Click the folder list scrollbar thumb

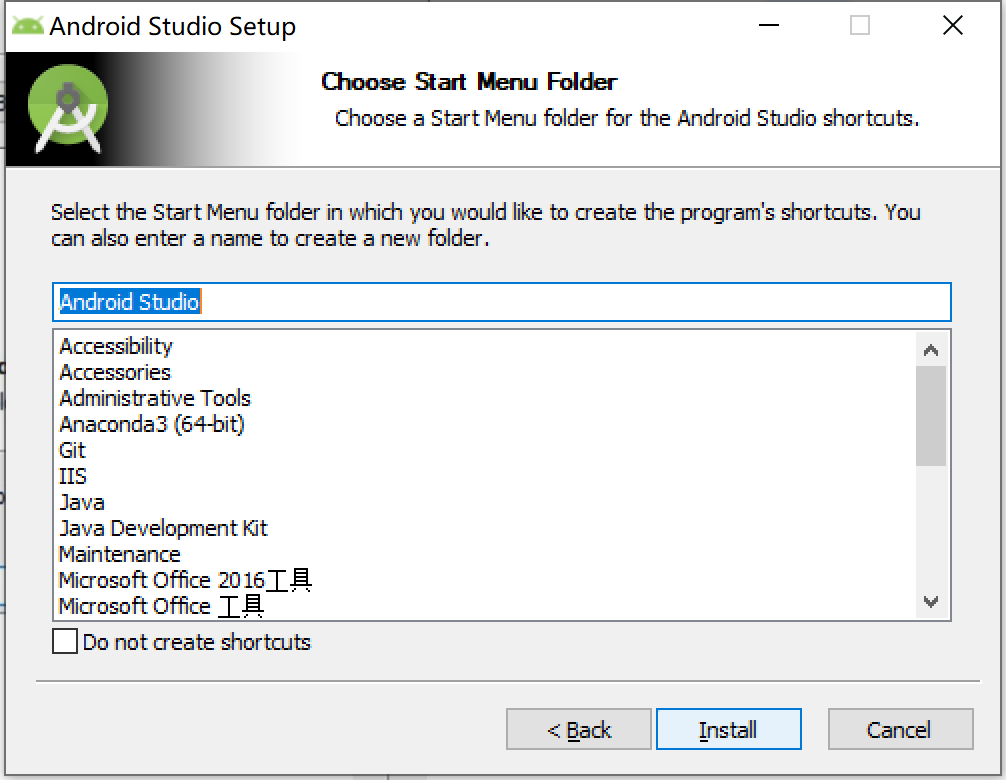(x=931, y=415)
